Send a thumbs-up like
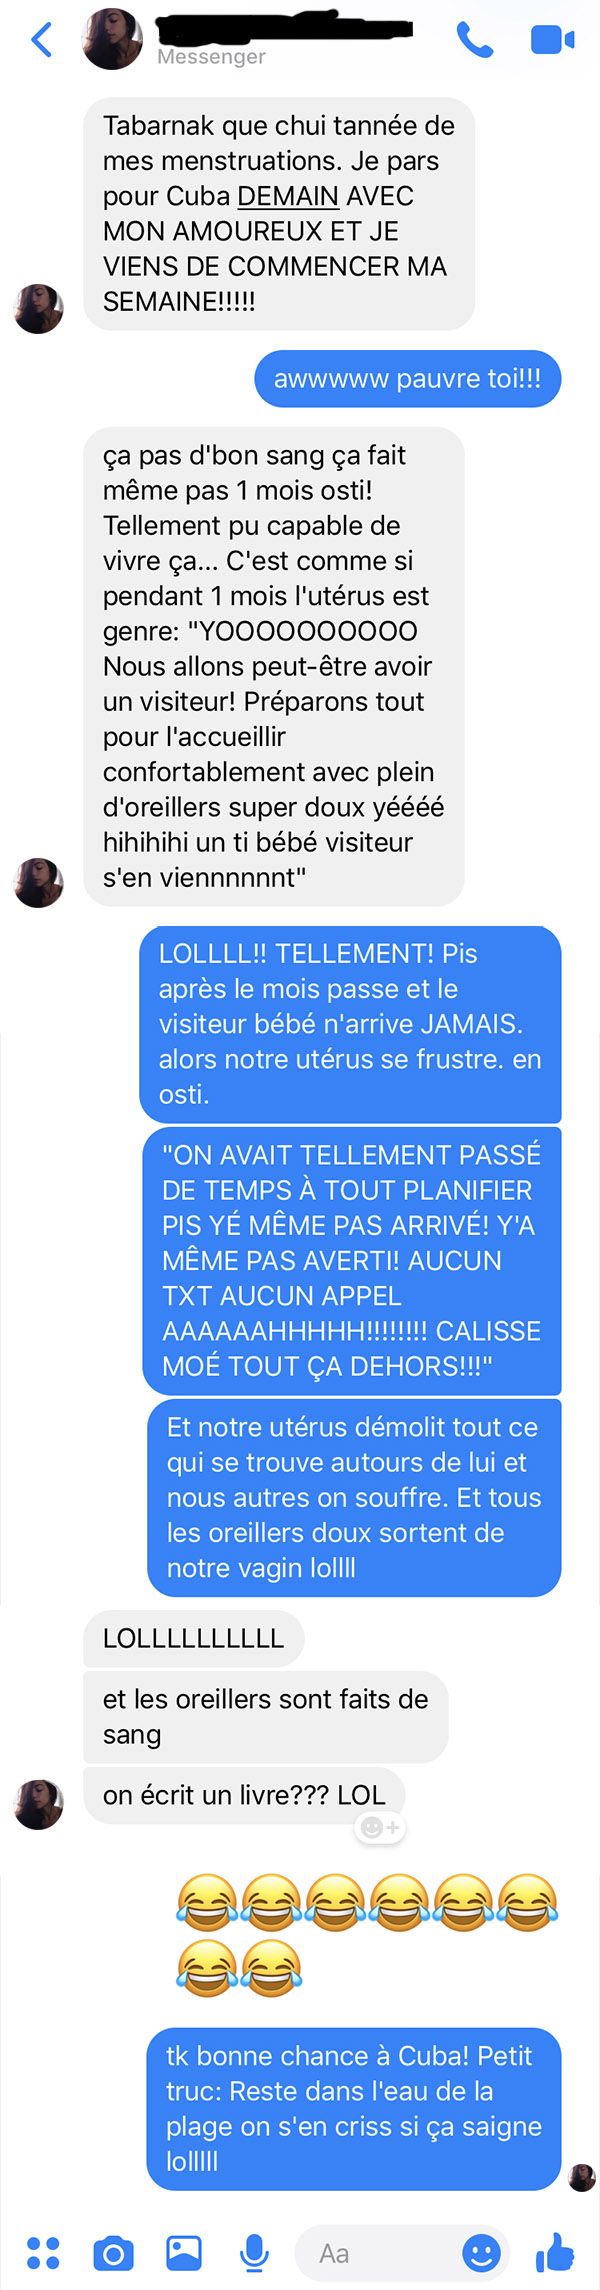600x2290 pixels. (555, 2252)
